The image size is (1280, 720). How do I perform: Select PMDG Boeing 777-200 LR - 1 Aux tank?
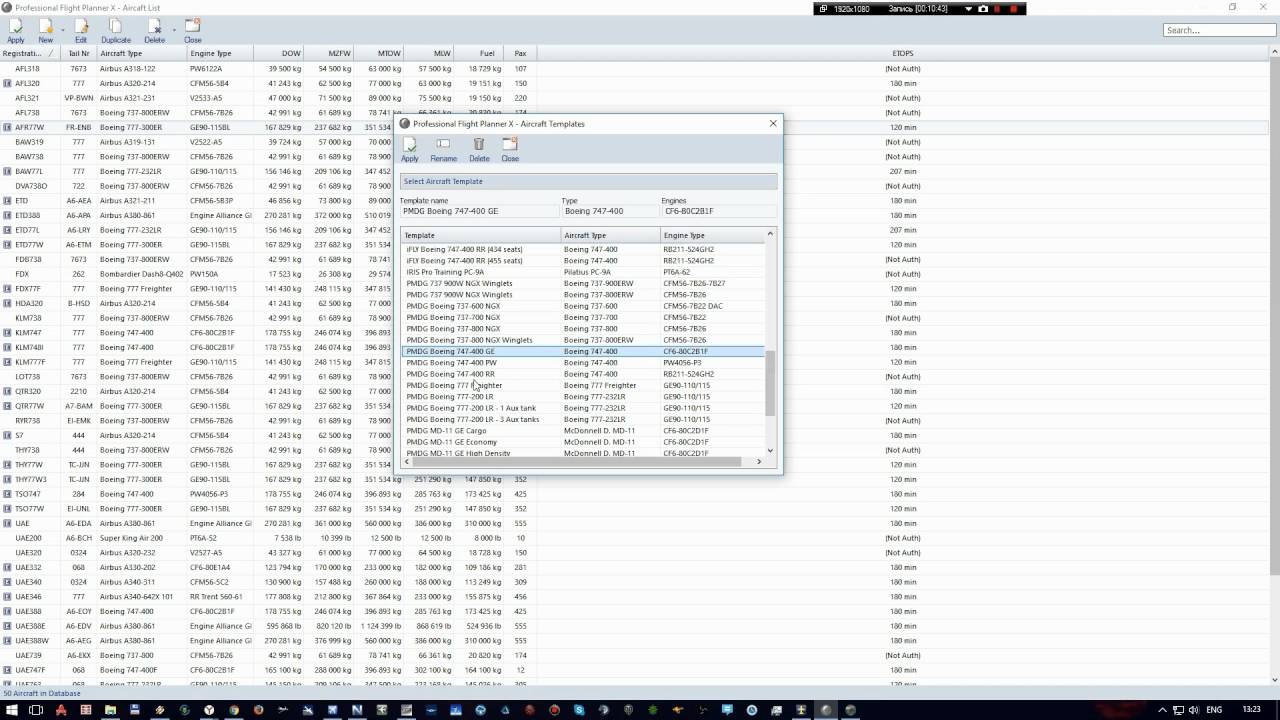tap(583, 408)
